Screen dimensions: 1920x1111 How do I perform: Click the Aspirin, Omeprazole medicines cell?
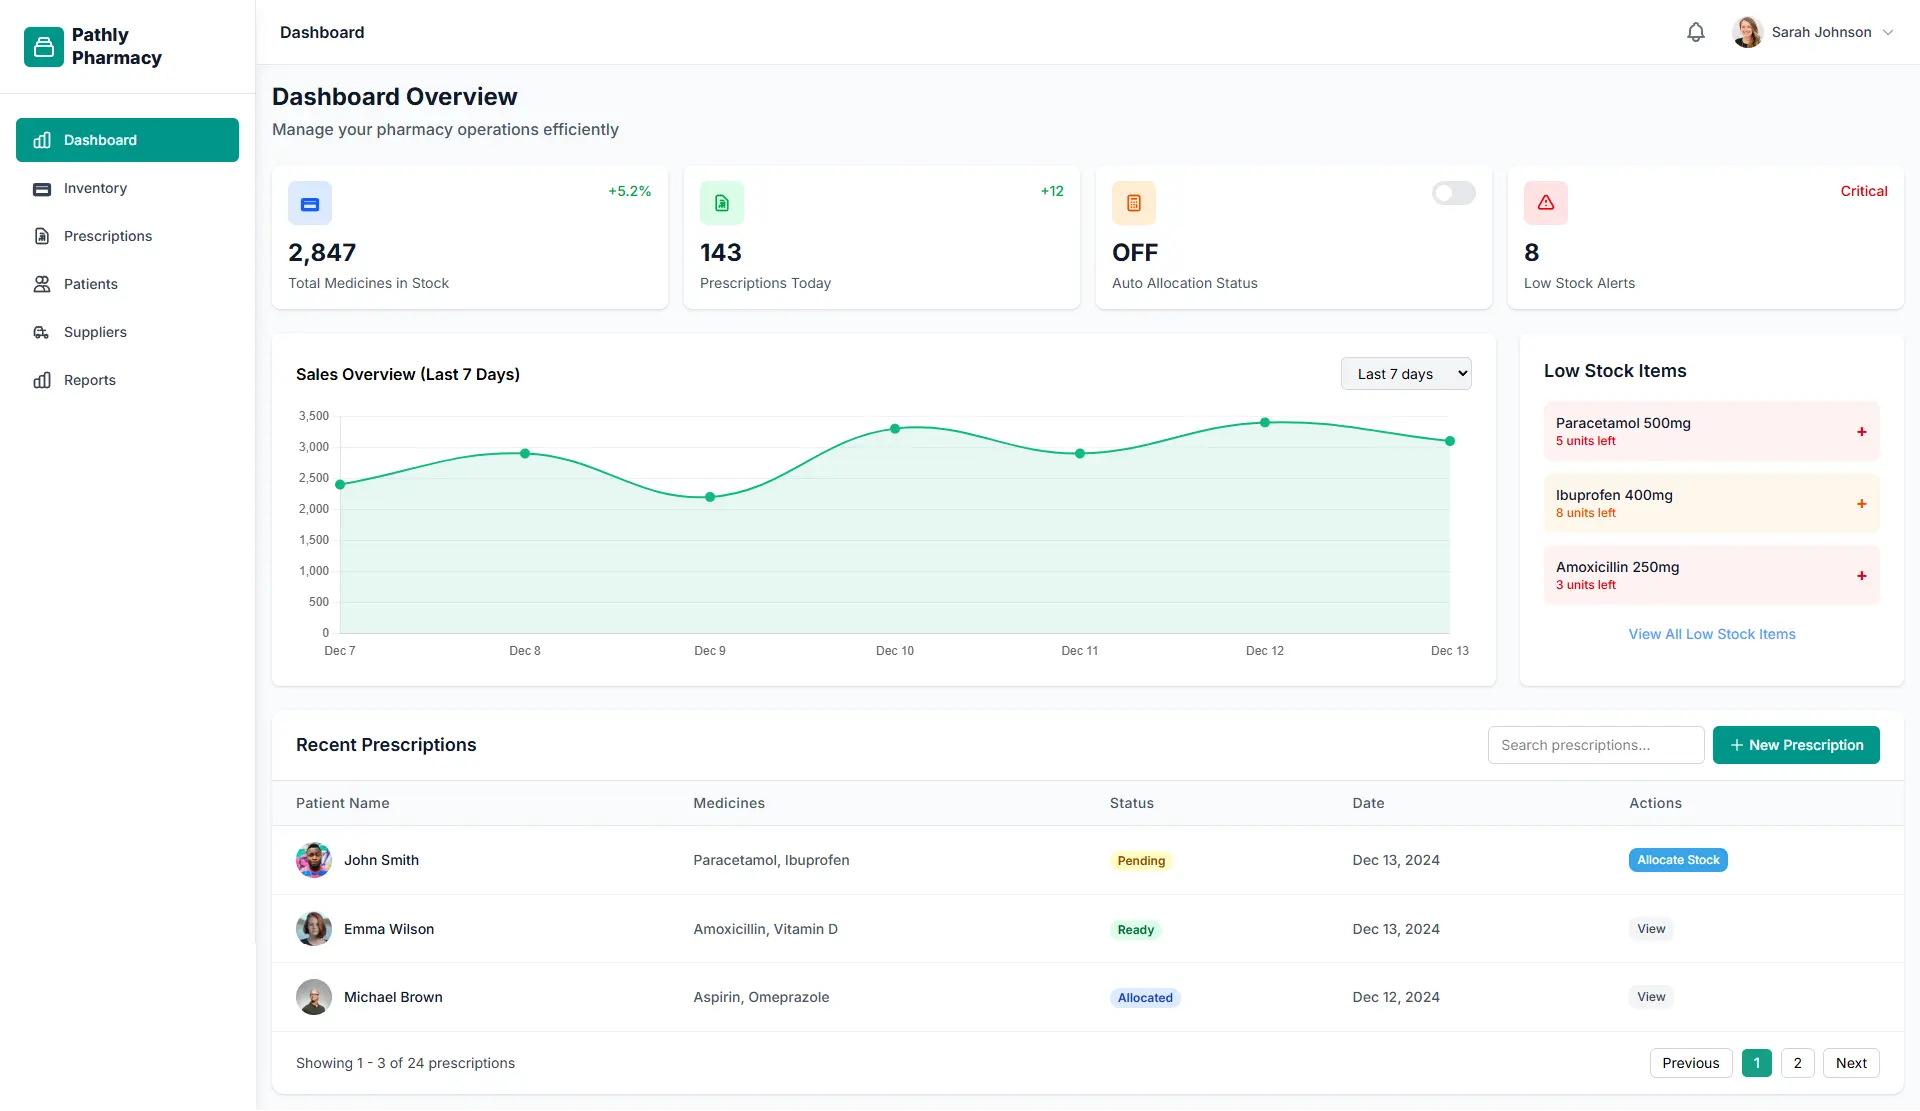click(x=761, y=997)
